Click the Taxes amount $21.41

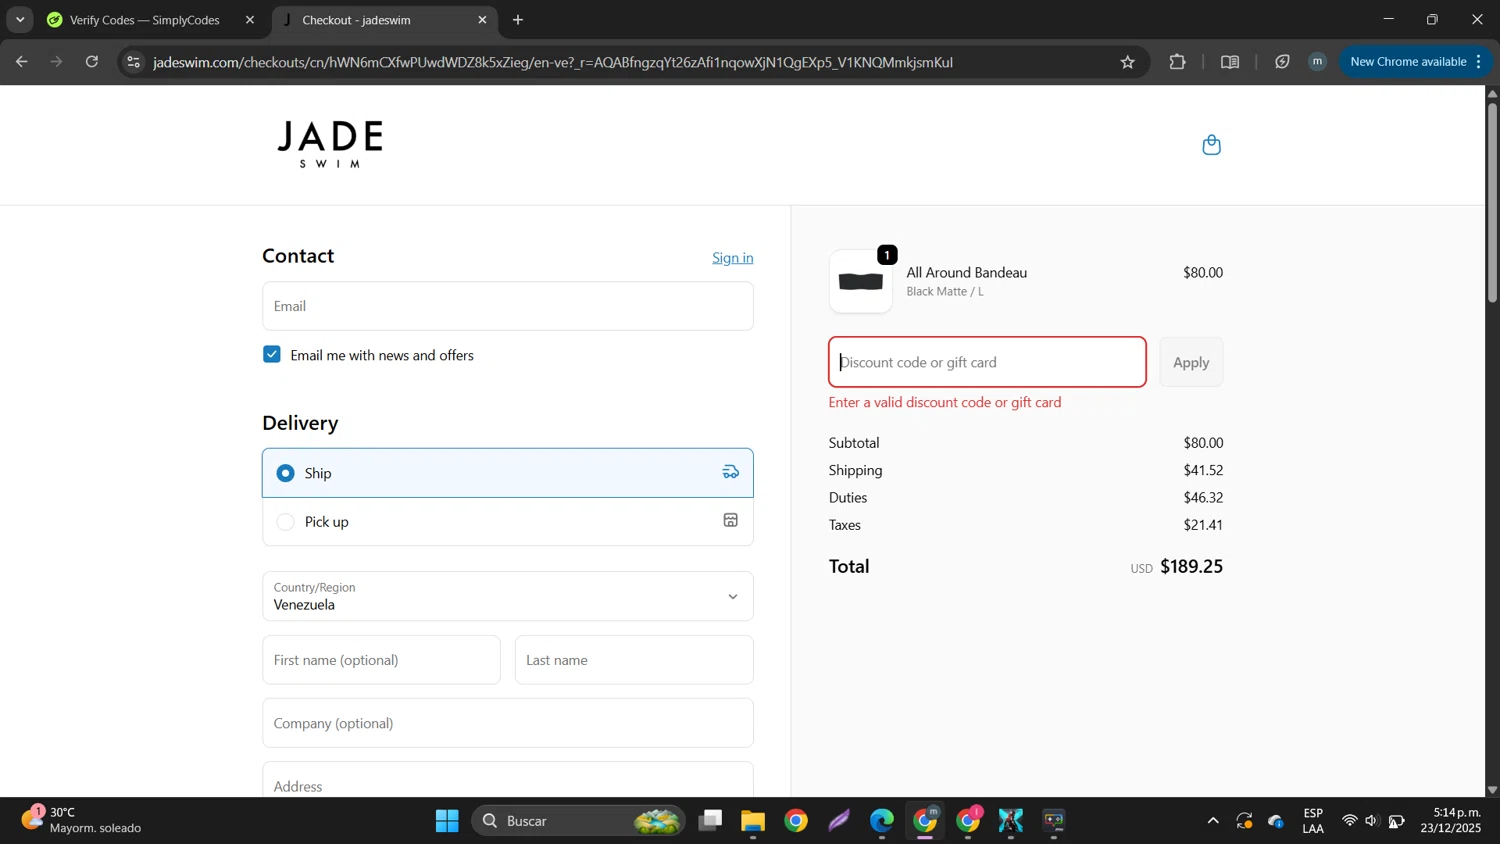click(1203, 525)
